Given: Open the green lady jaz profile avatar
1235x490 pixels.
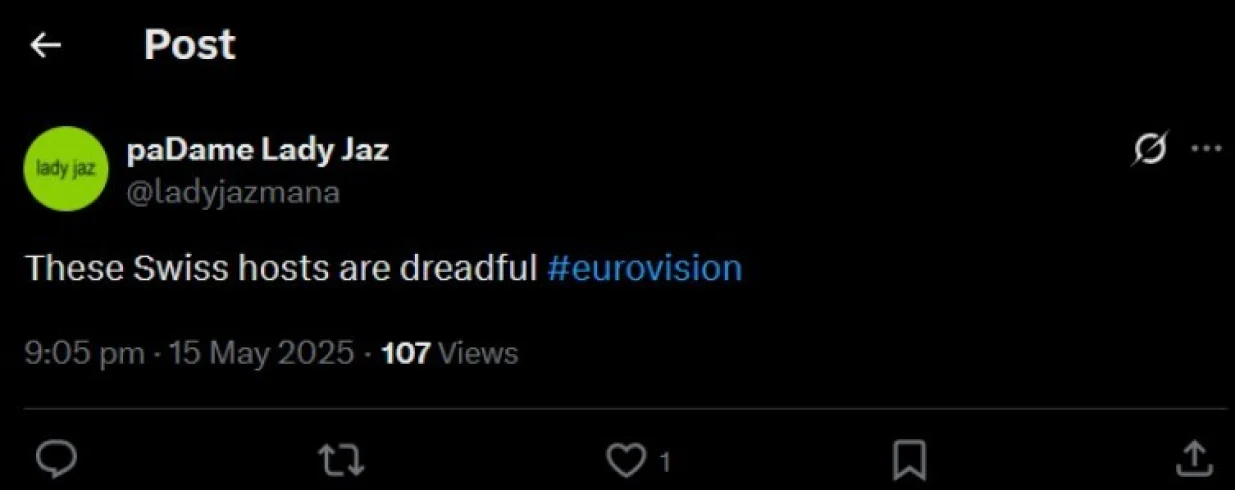Looking at the screenshot, I should tap(65, 168).
